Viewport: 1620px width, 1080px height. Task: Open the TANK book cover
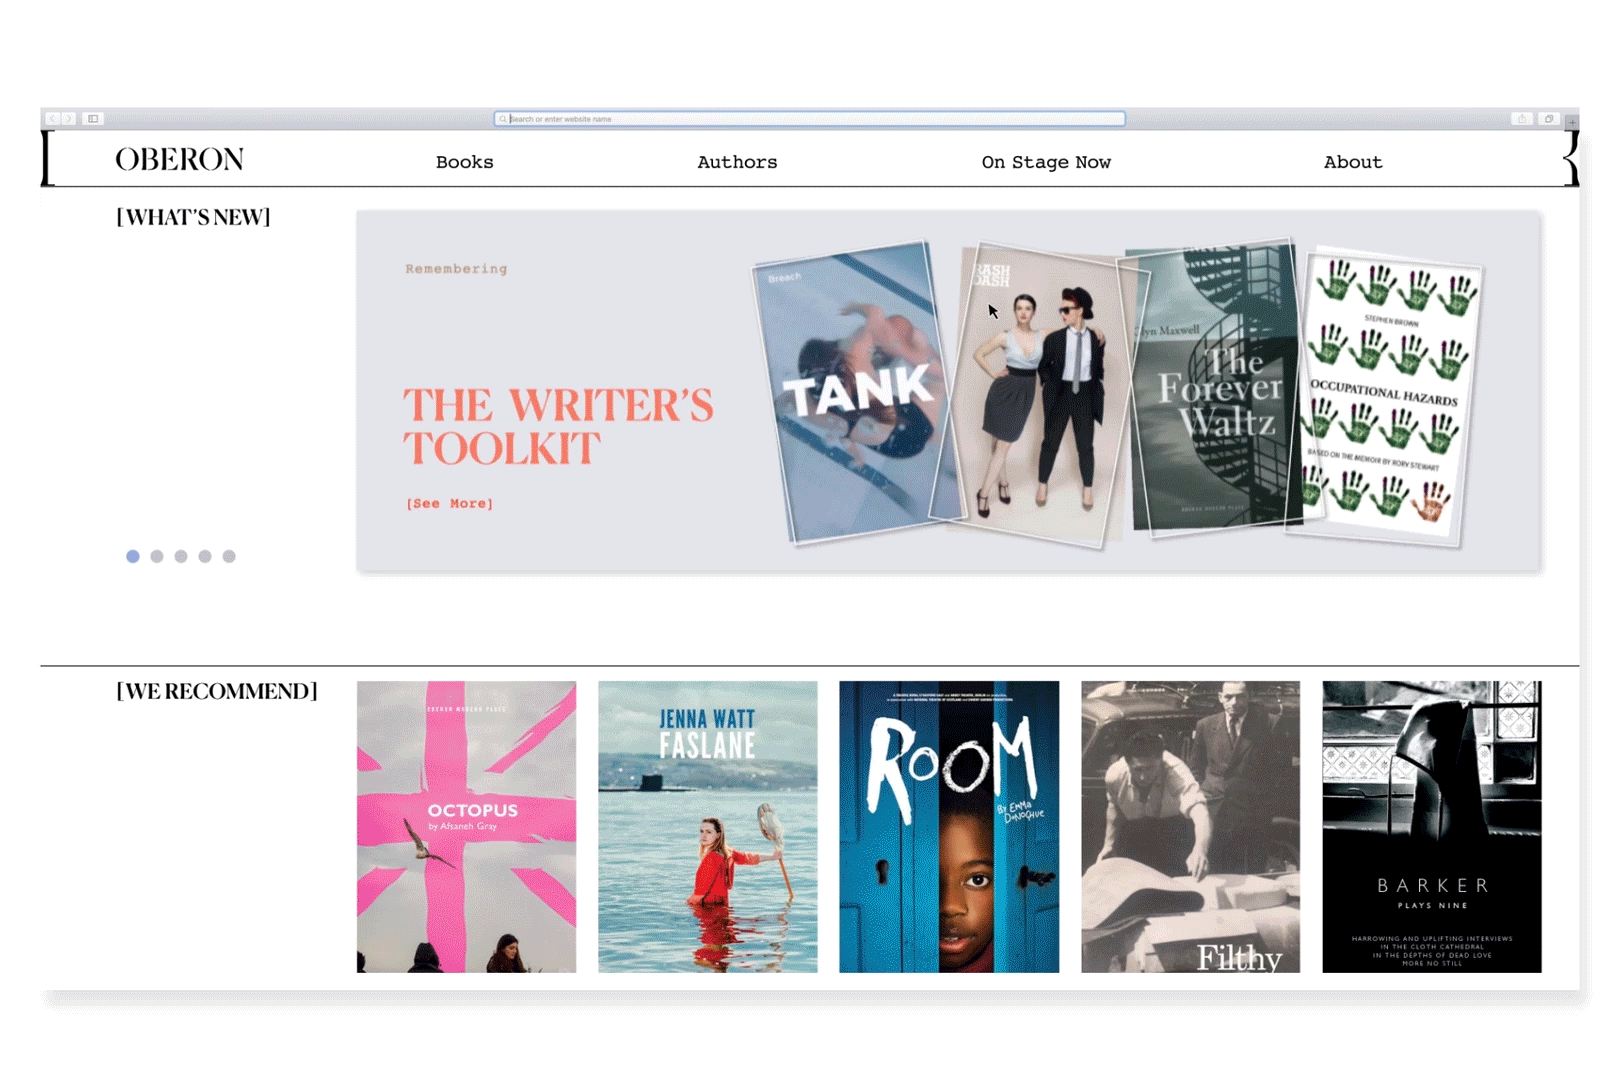click(855, 392)
